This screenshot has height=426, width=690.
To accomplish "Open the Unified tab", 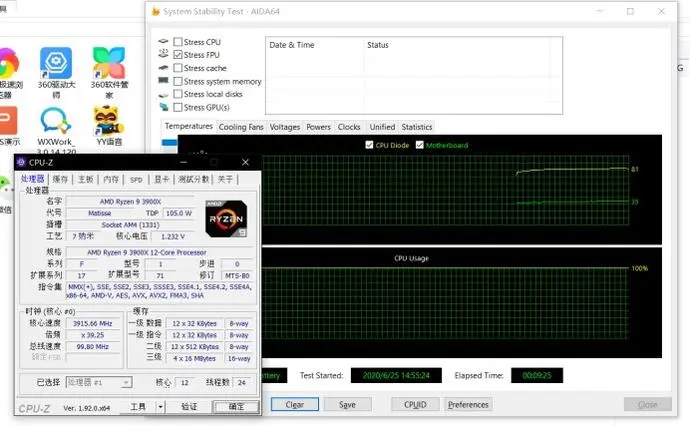I will (382, 127).
